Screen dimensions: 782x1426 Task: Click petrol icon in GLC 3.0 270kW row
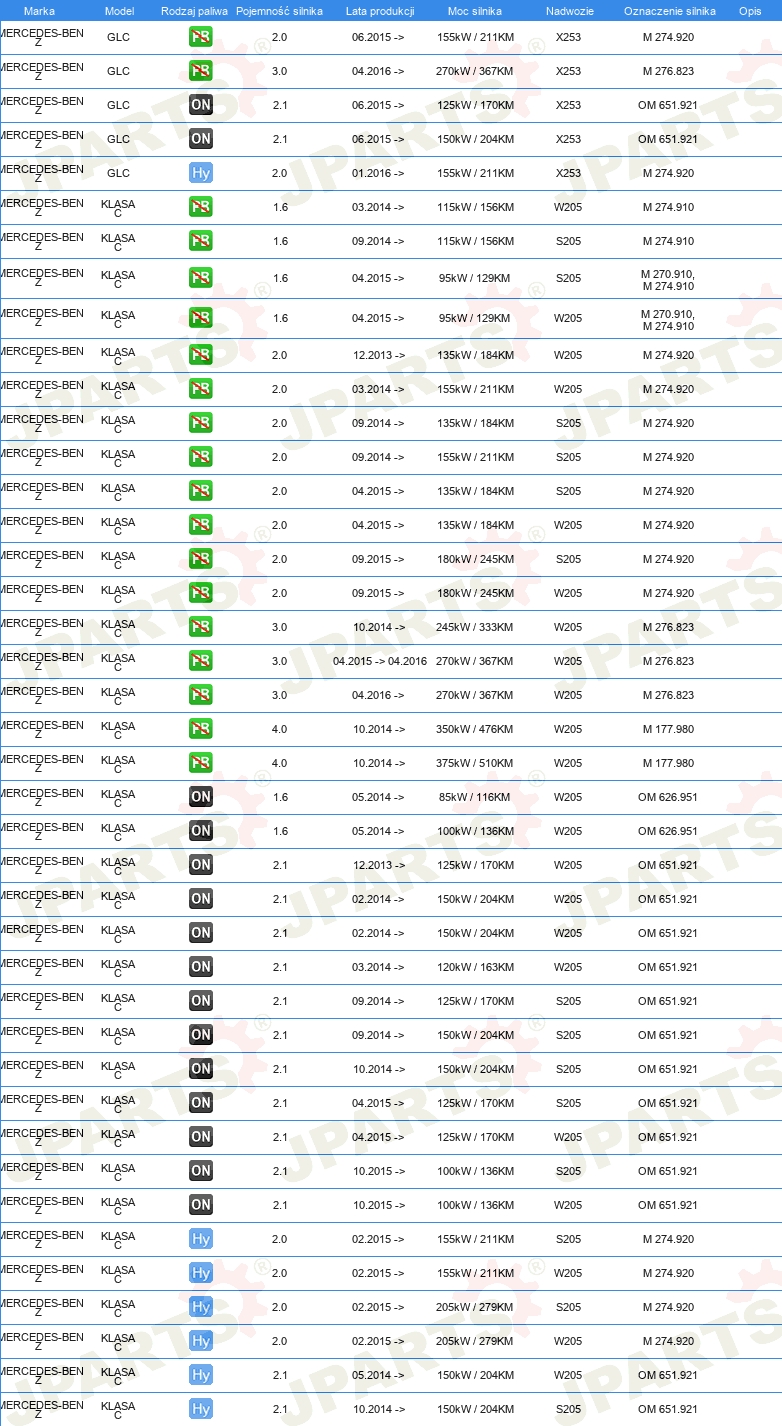pos(201,72)
